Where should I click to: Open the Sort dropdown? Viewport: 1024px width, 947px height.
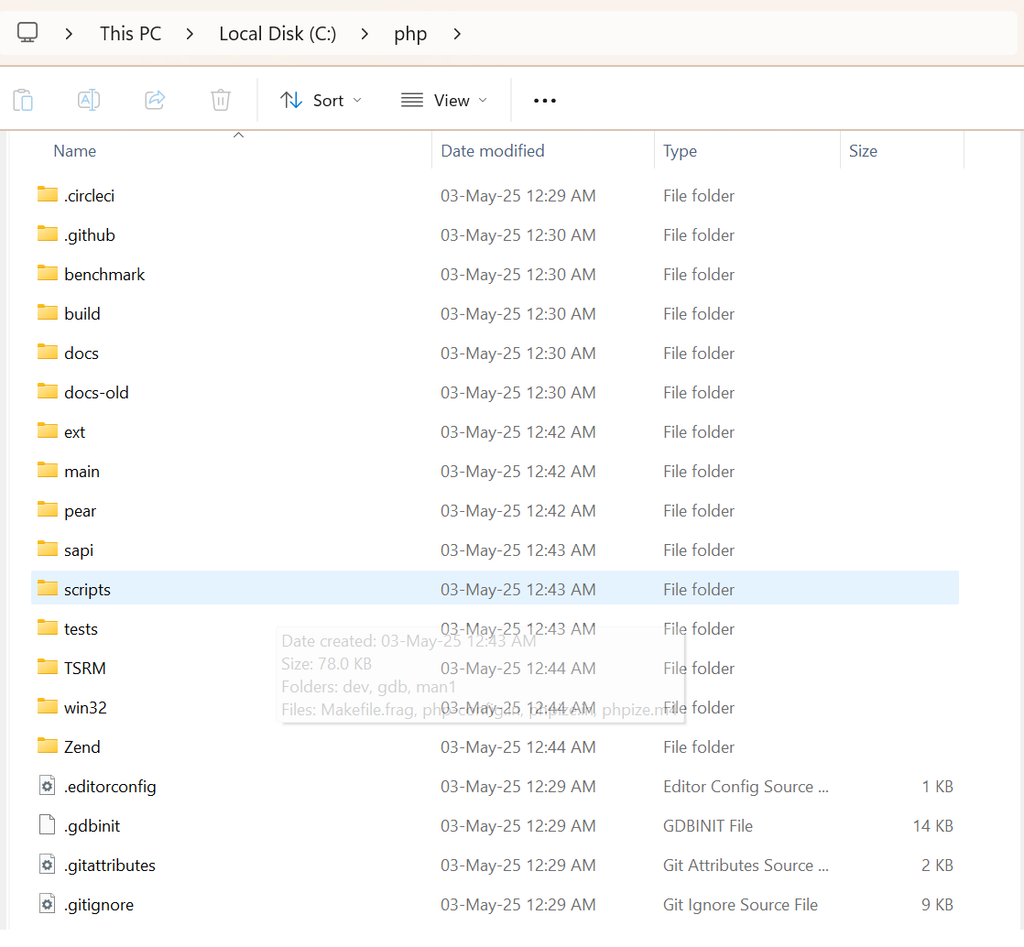click(321, 101)
